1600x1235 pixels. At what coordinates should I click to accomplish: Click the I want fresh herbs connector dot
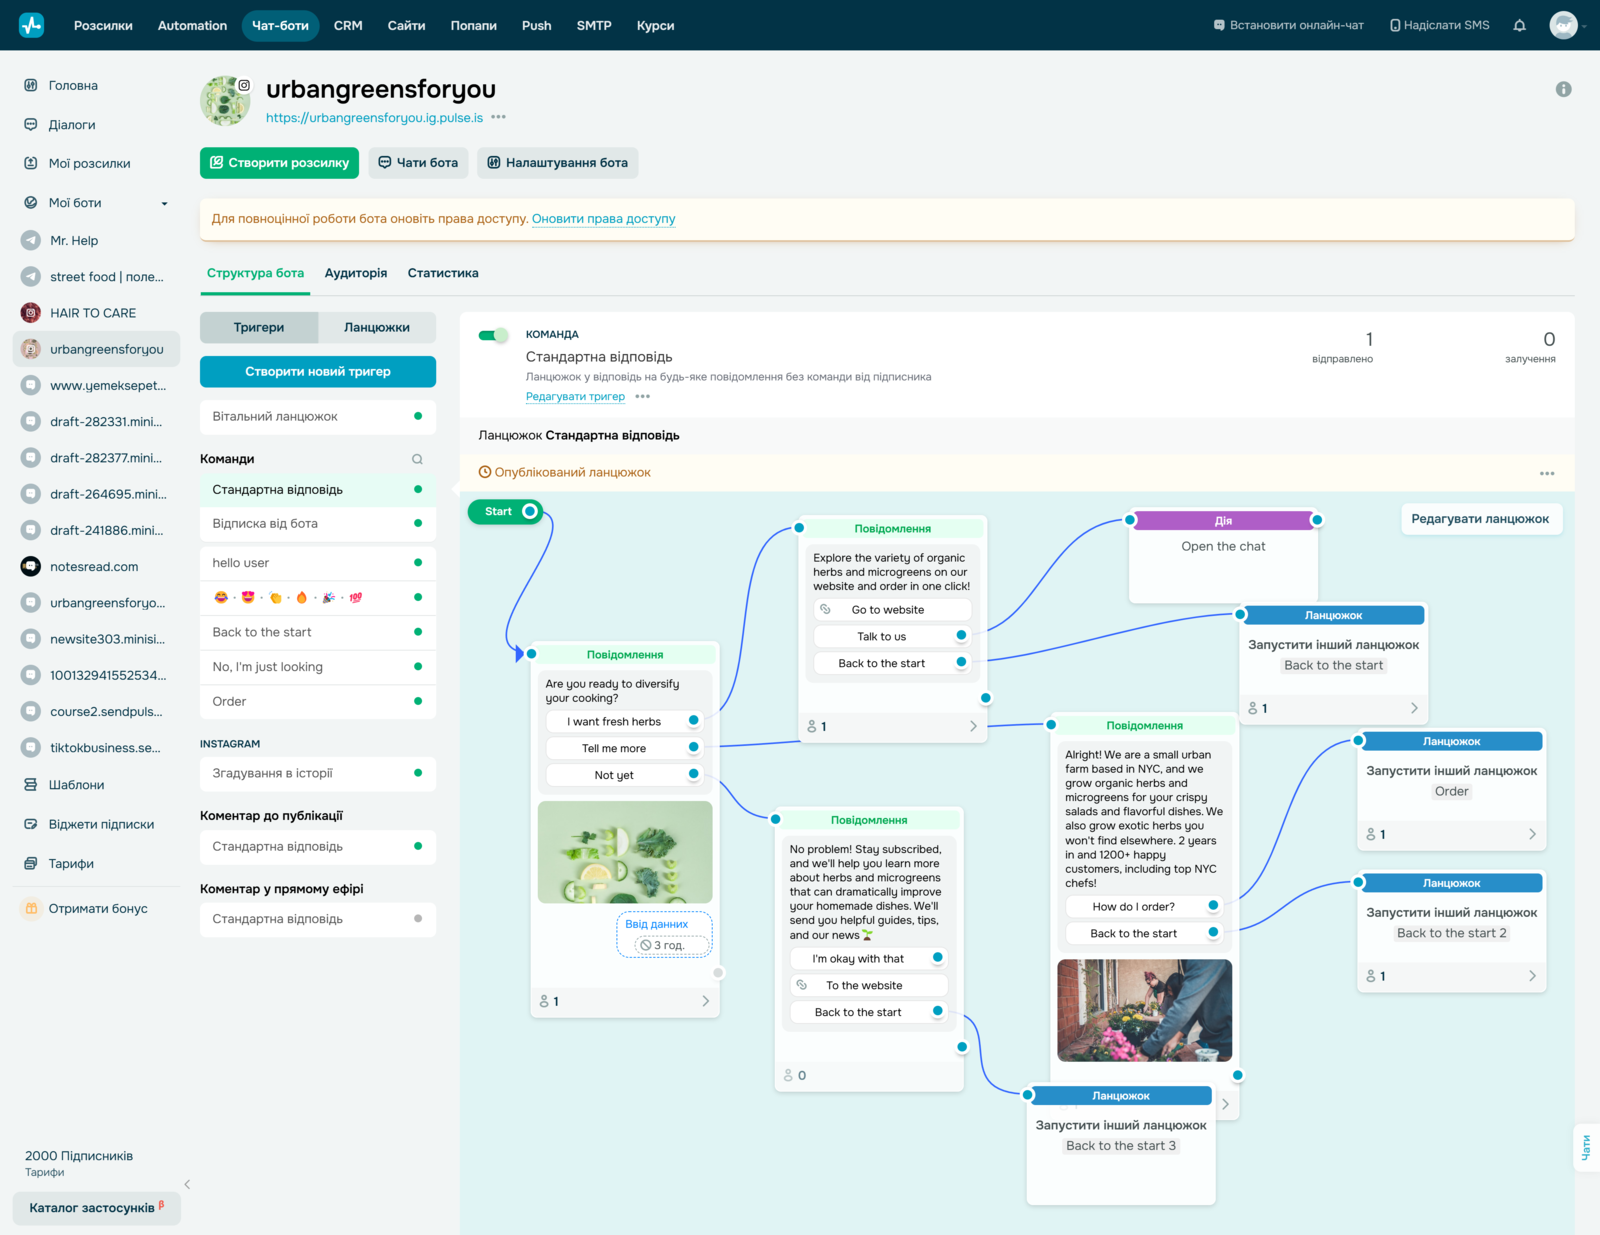tap(693, 721)
